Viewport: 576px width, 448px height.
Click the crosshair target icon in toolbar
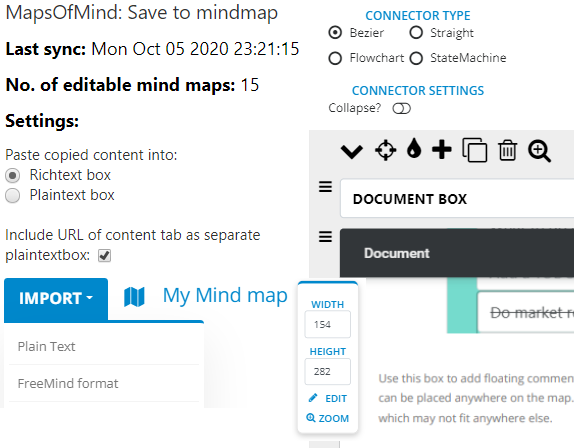click(385, 150)
